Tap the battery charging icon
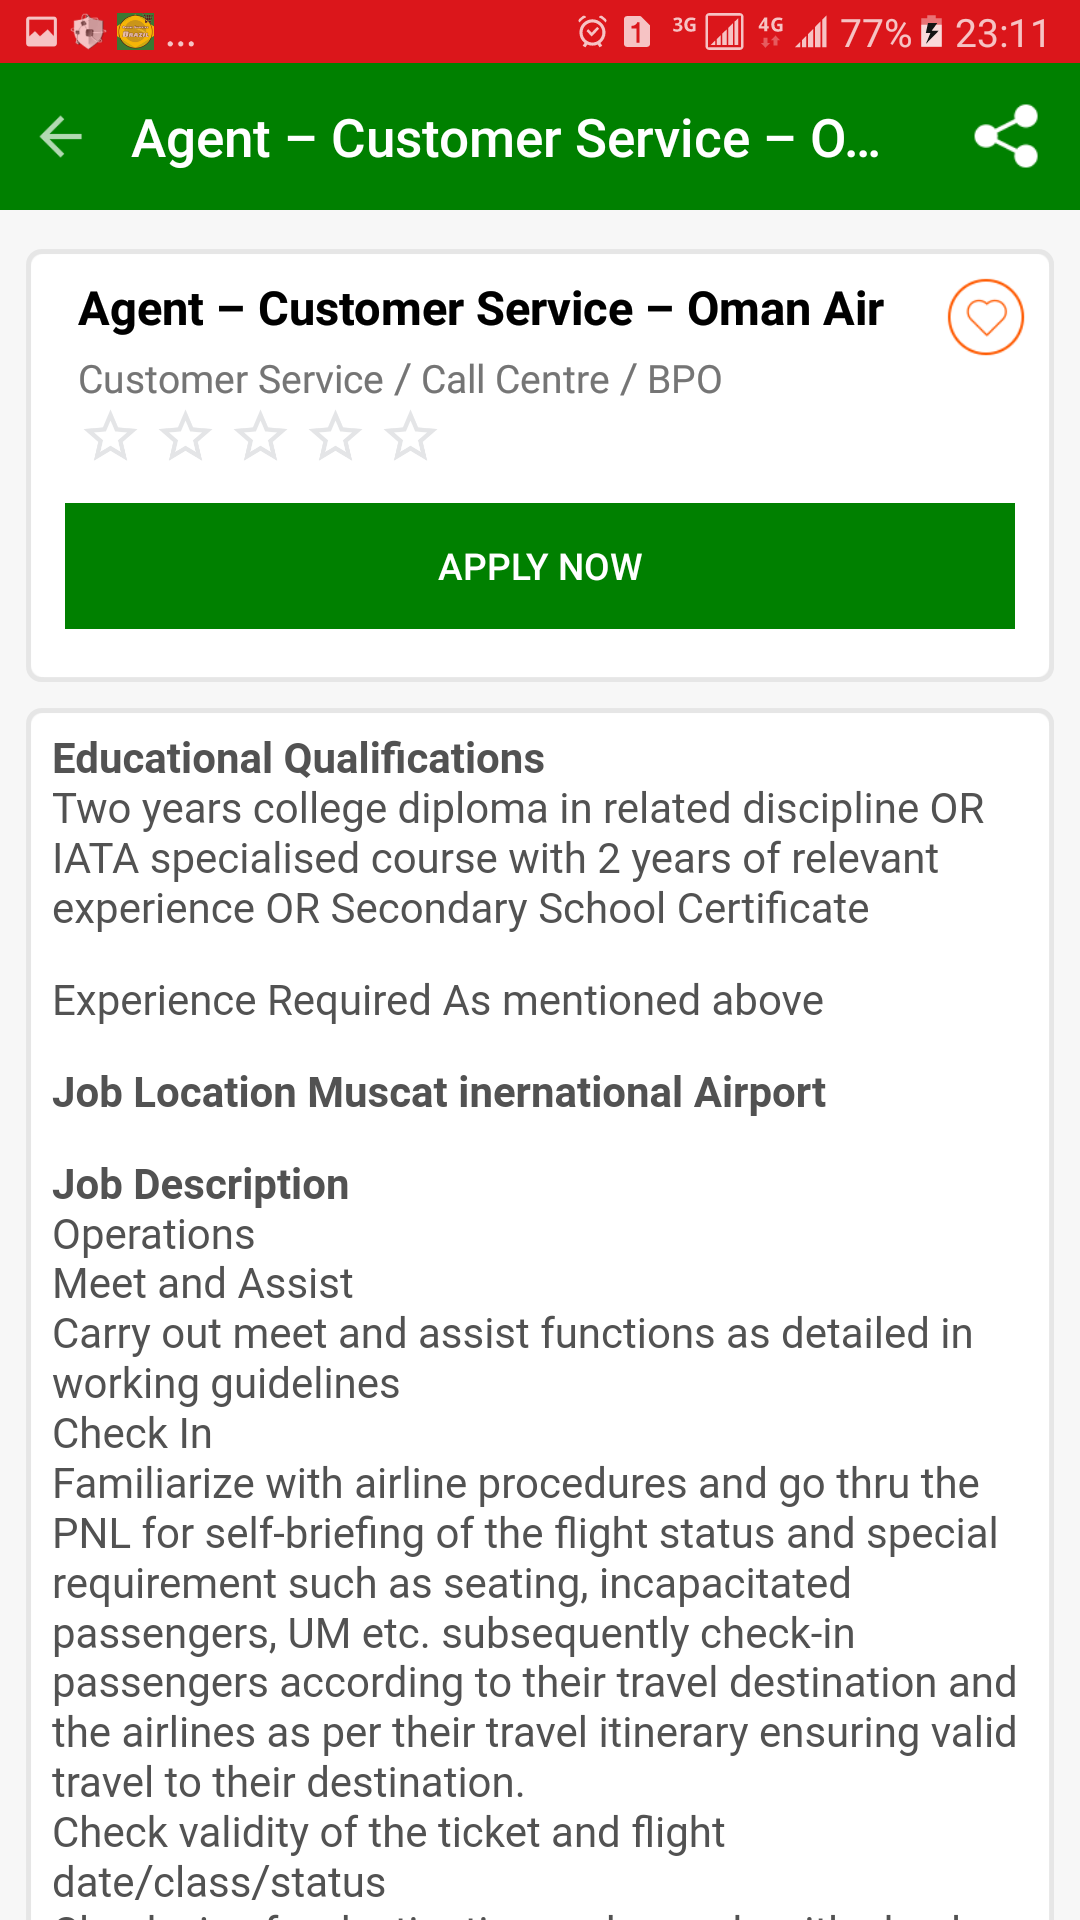The width and height of the screenshot is (1080, 1920). [931, 33]
